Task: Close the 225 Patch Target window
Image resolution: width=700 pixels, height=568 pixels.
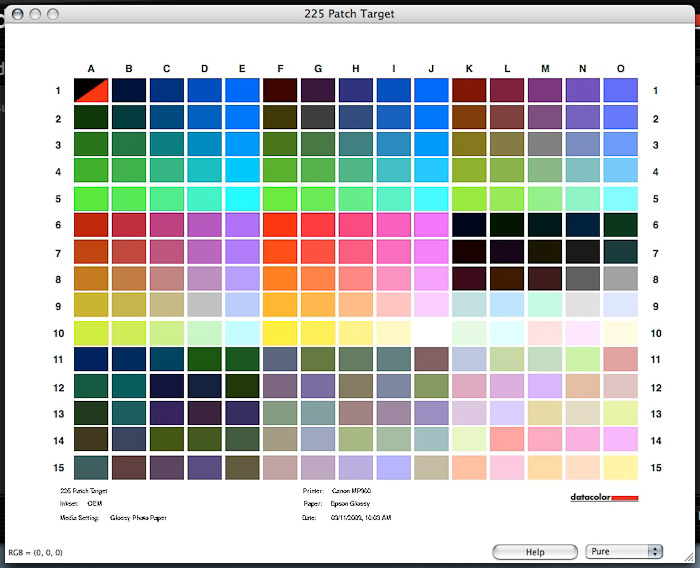Action: pos(16,14)
